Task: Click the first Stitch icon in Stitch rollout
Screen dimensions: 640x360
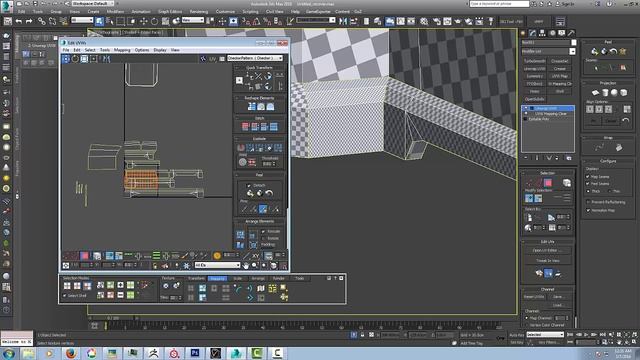Action: [x=245, y=127]
